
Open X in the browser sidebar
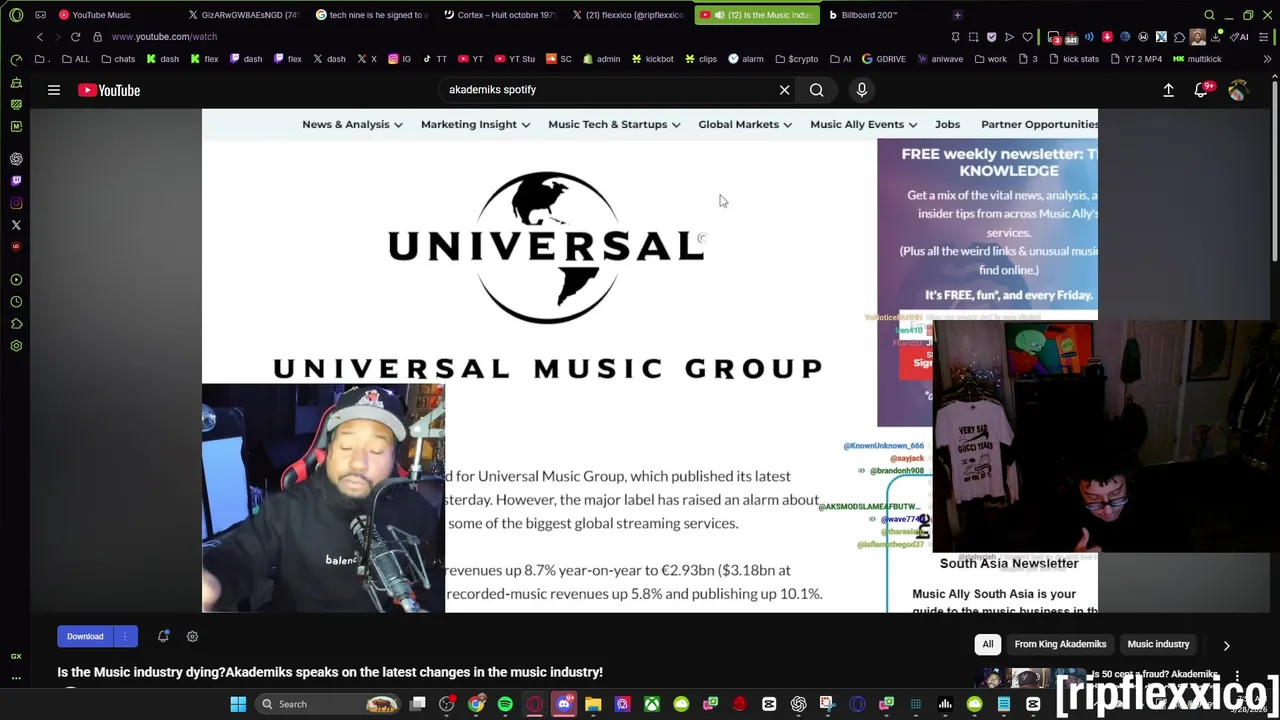[x=16, y=225]
